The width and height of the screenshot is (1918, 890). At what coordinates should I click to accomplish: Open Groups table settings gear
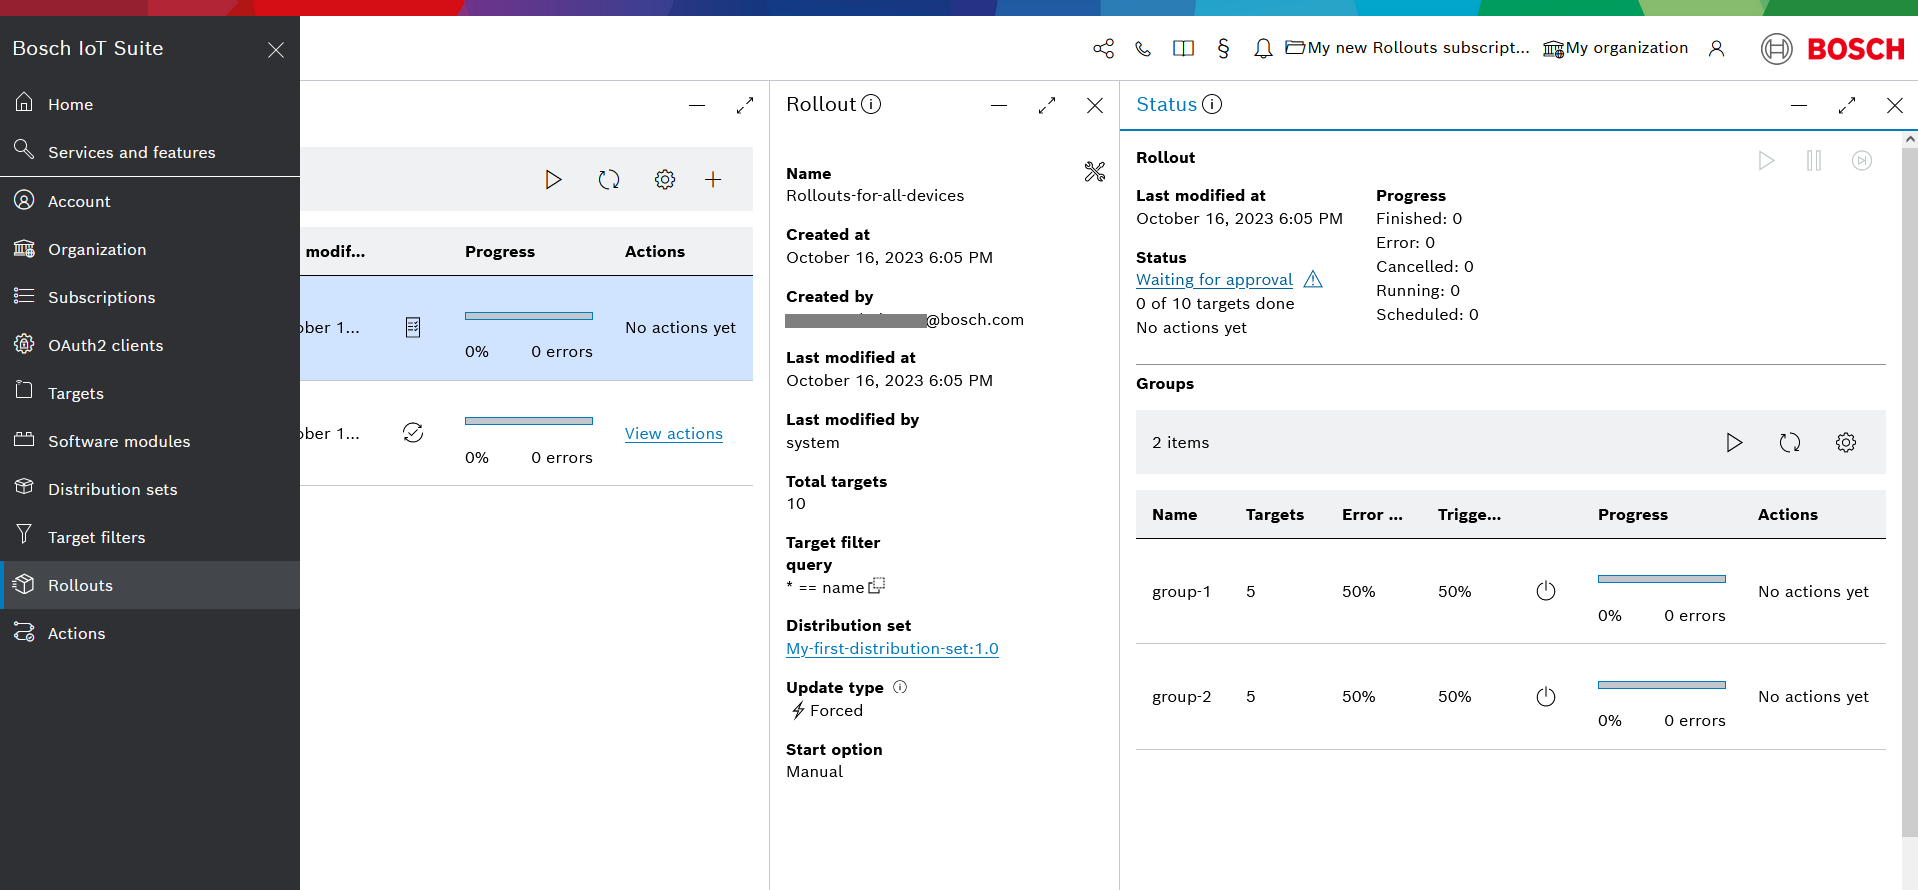click(x=1845, y=442)
